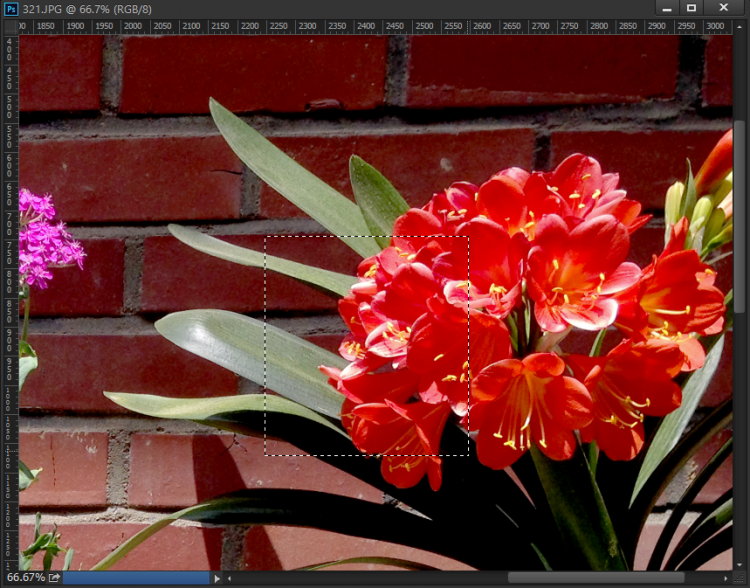Click the vertical ruler on the left edge
This screenshot has width=750, height=588.
[10, 300]
